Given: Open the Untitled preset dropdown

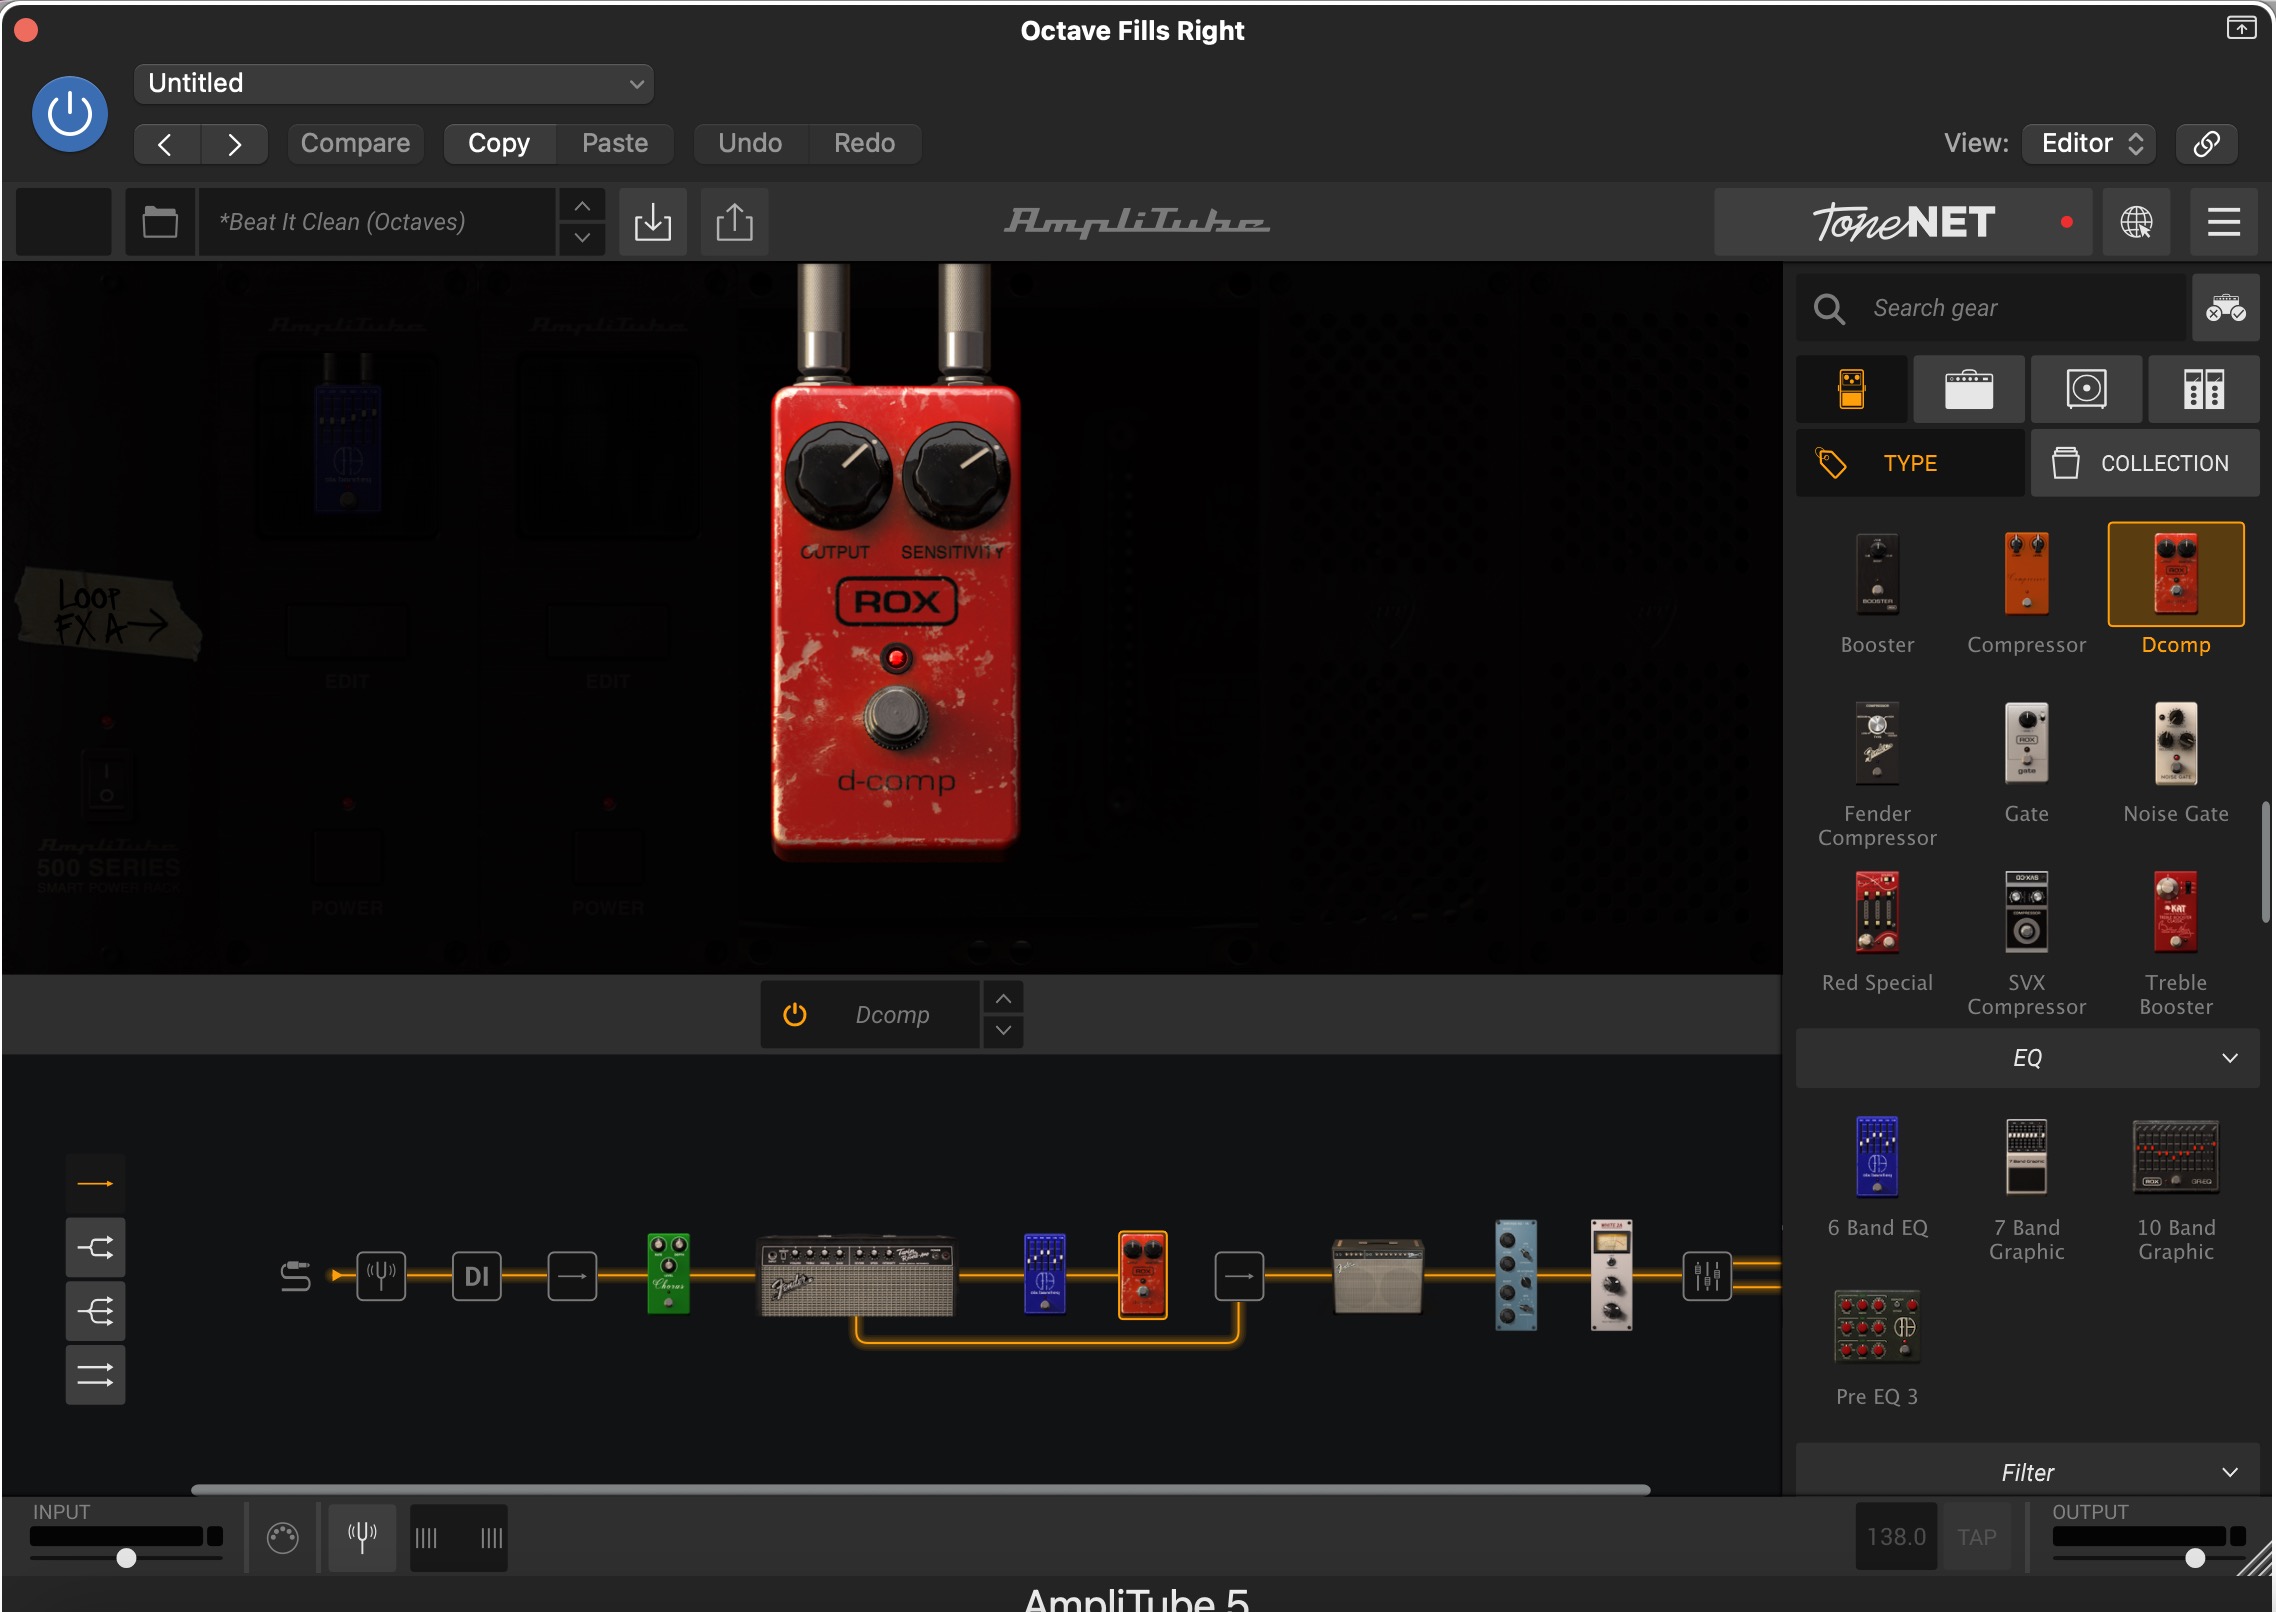Looking at the screenshot, I should click(x=394, y=83).
